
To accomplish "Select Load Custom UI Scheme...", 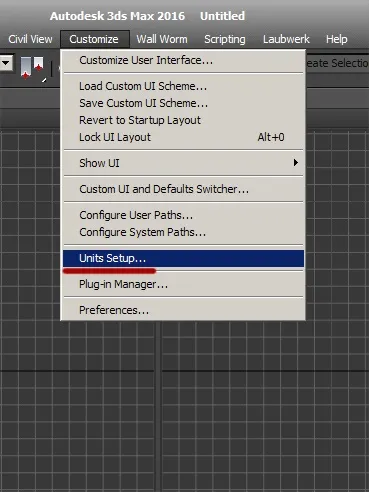I will pyautogui.click(x=183, y=86).
